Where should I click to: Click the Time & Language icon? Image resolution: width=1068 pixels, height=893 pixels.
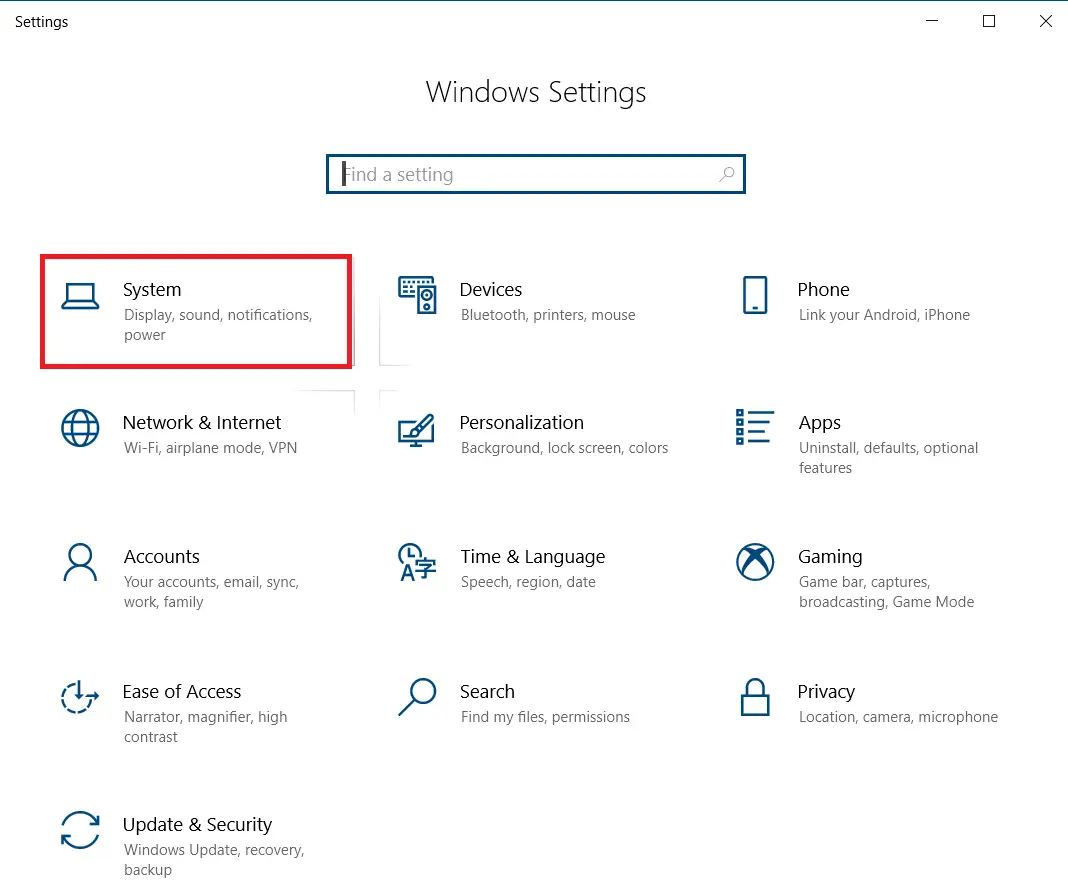[417, 562]
